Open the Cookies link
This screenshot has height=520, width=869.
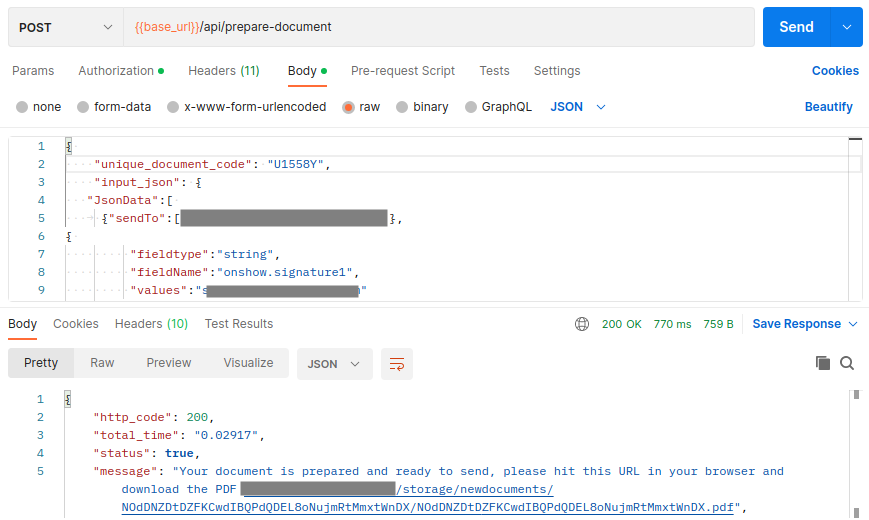pyautogui.click(x=835, y=71)
